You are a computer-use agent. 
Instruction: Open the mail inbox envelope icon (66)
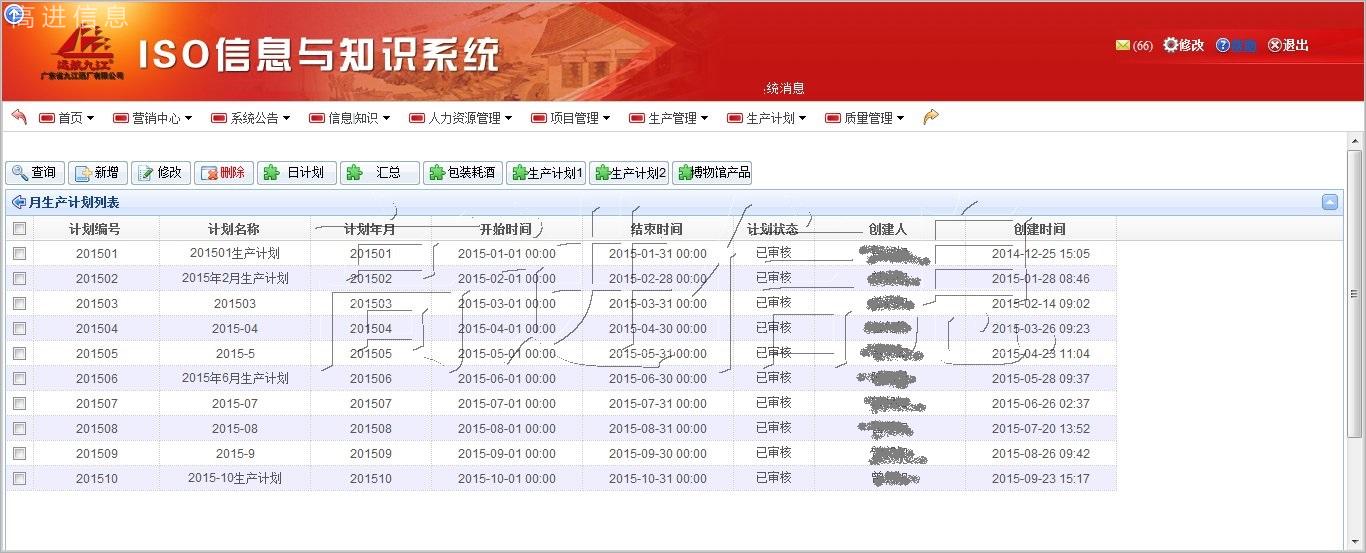click(x=1122, y=46)
